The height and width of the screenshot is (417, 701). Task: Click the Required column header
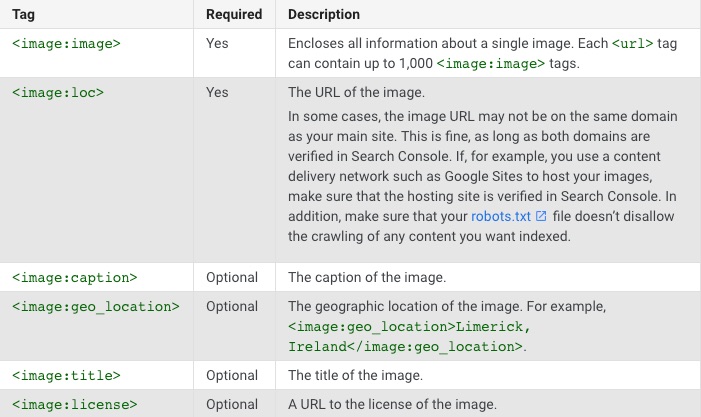234,14
